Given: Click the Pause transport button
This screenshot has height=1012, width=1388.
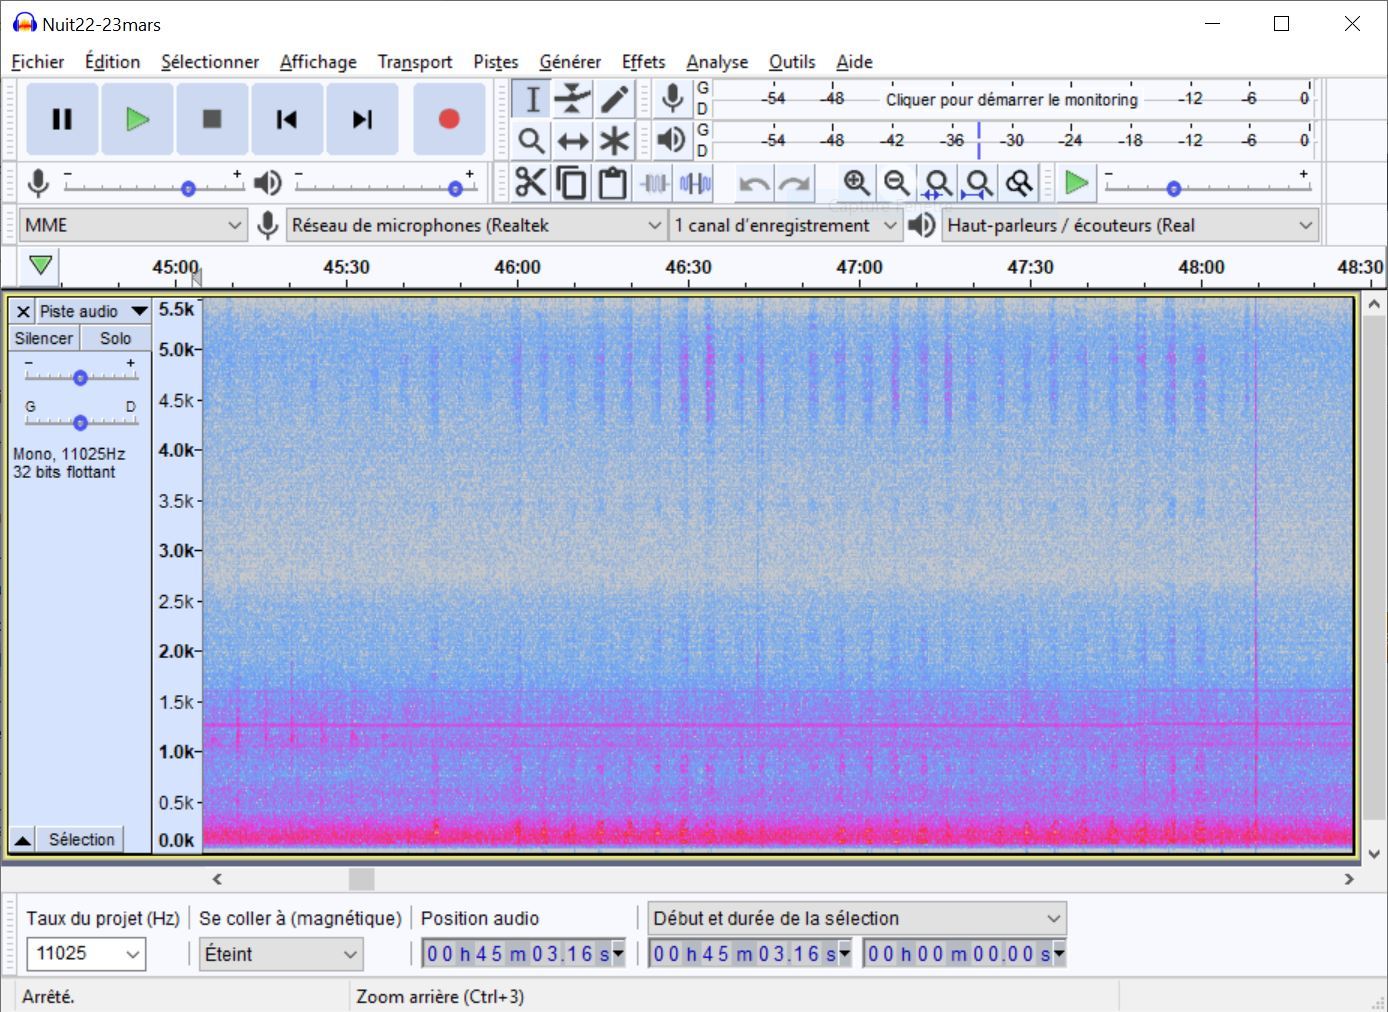Looking at the screenshot, I should pos(62,119).
